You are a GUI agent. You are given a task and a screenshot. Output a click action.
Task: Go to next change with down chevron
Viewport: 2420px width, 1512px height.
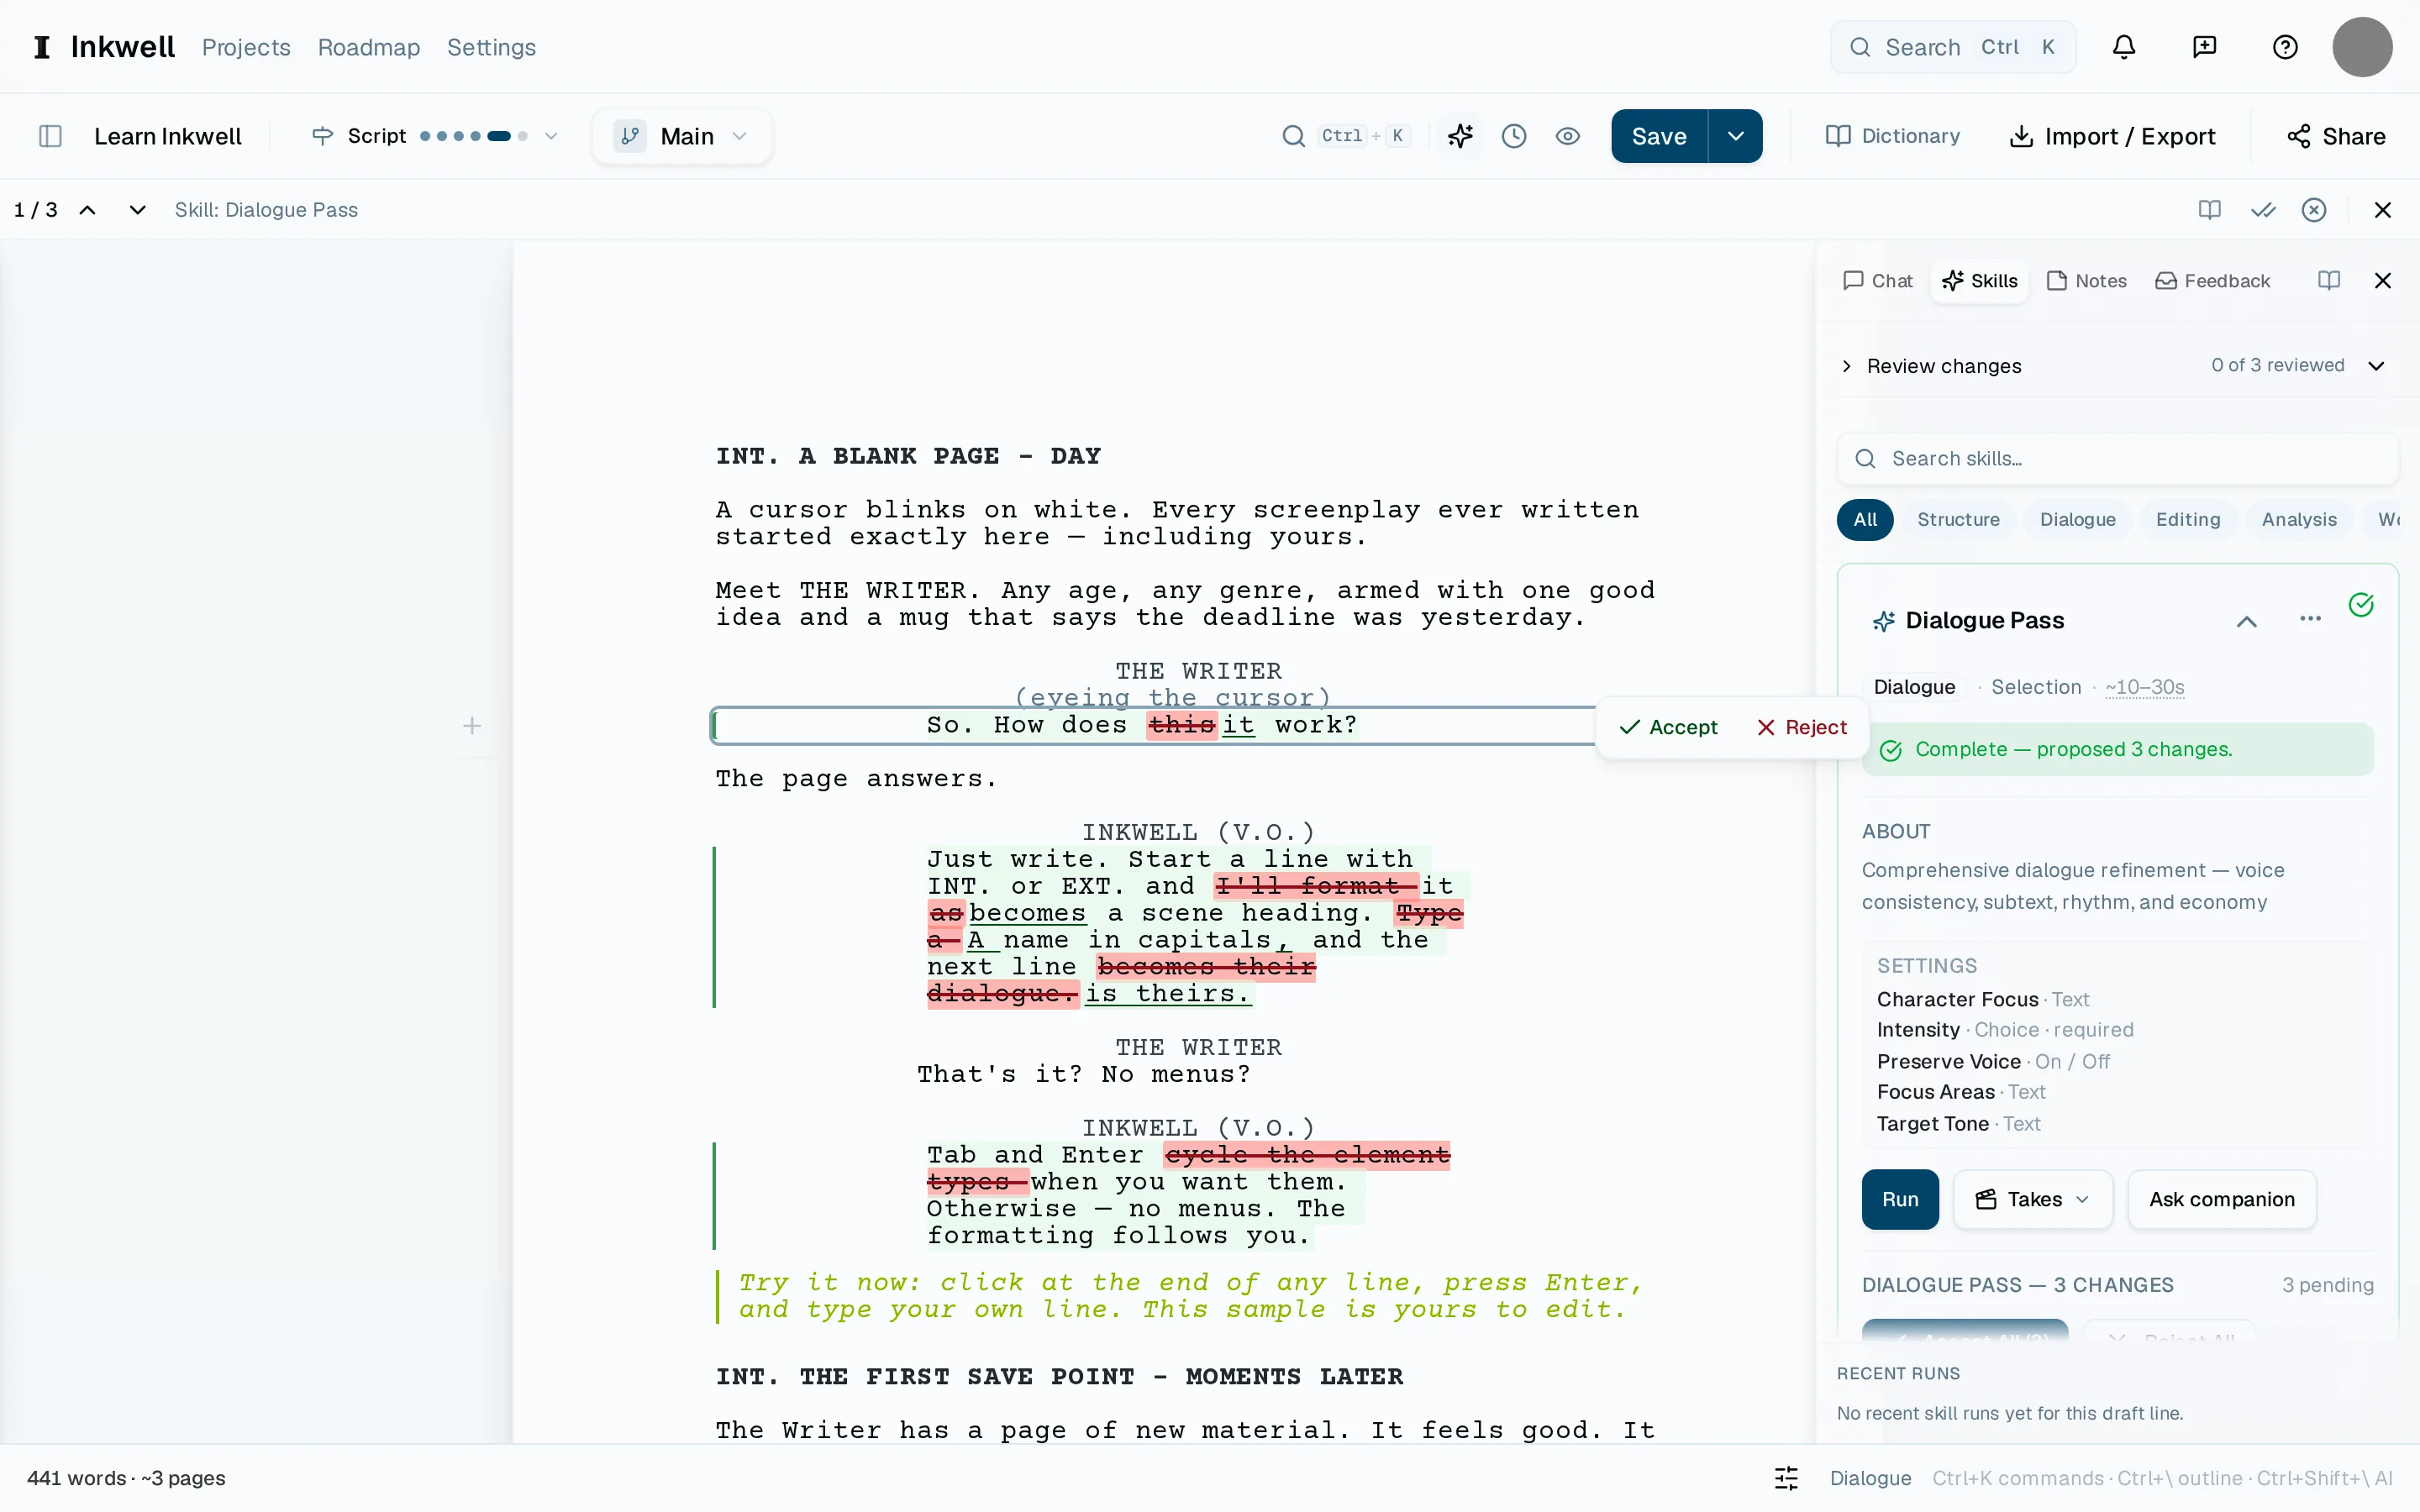pos(138,210)
